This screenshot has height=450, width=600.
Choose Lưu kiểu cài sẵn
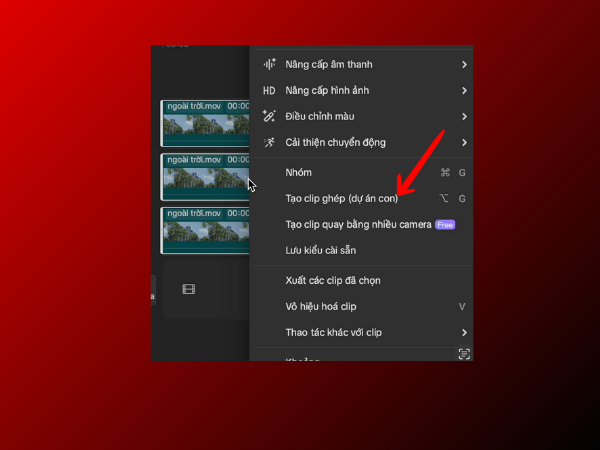(320, 250)
